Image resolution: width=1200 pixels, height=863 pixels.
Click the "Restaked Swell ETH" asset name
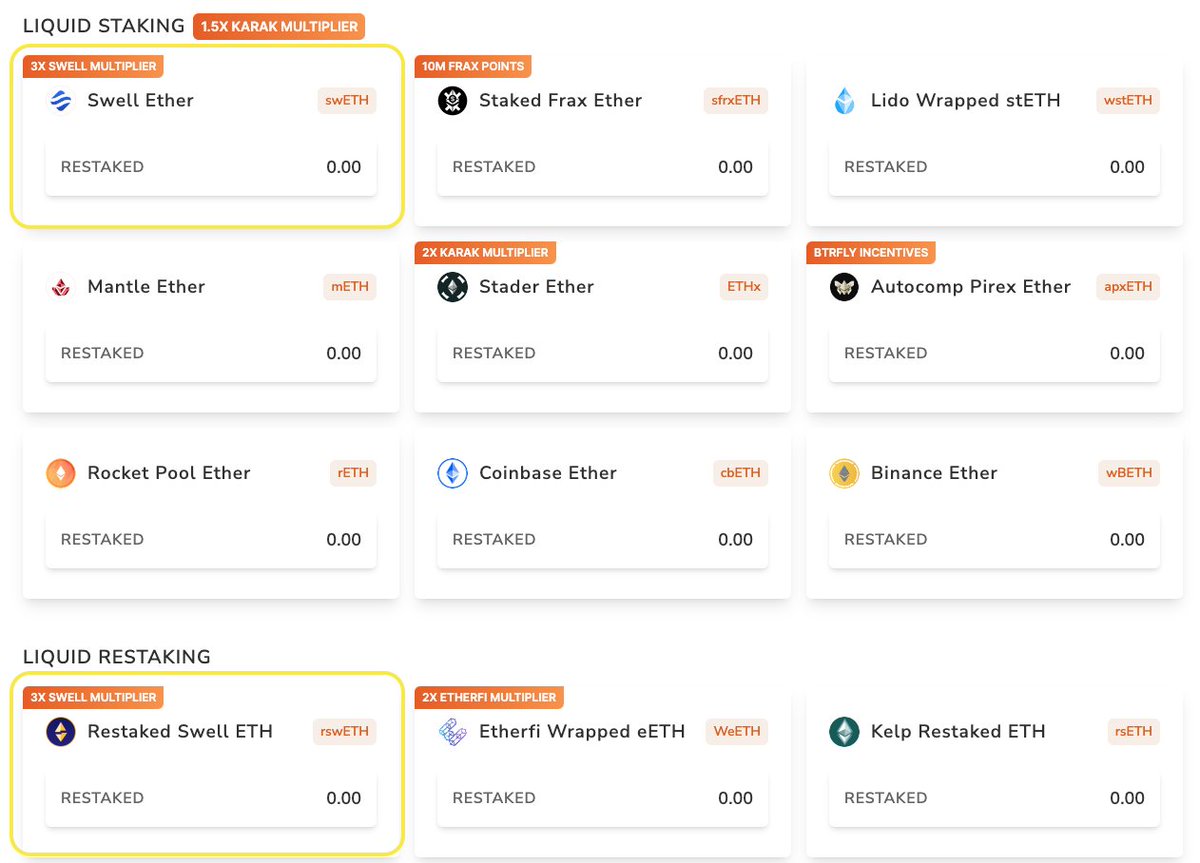pyautogui.click(x=180, y=731)
